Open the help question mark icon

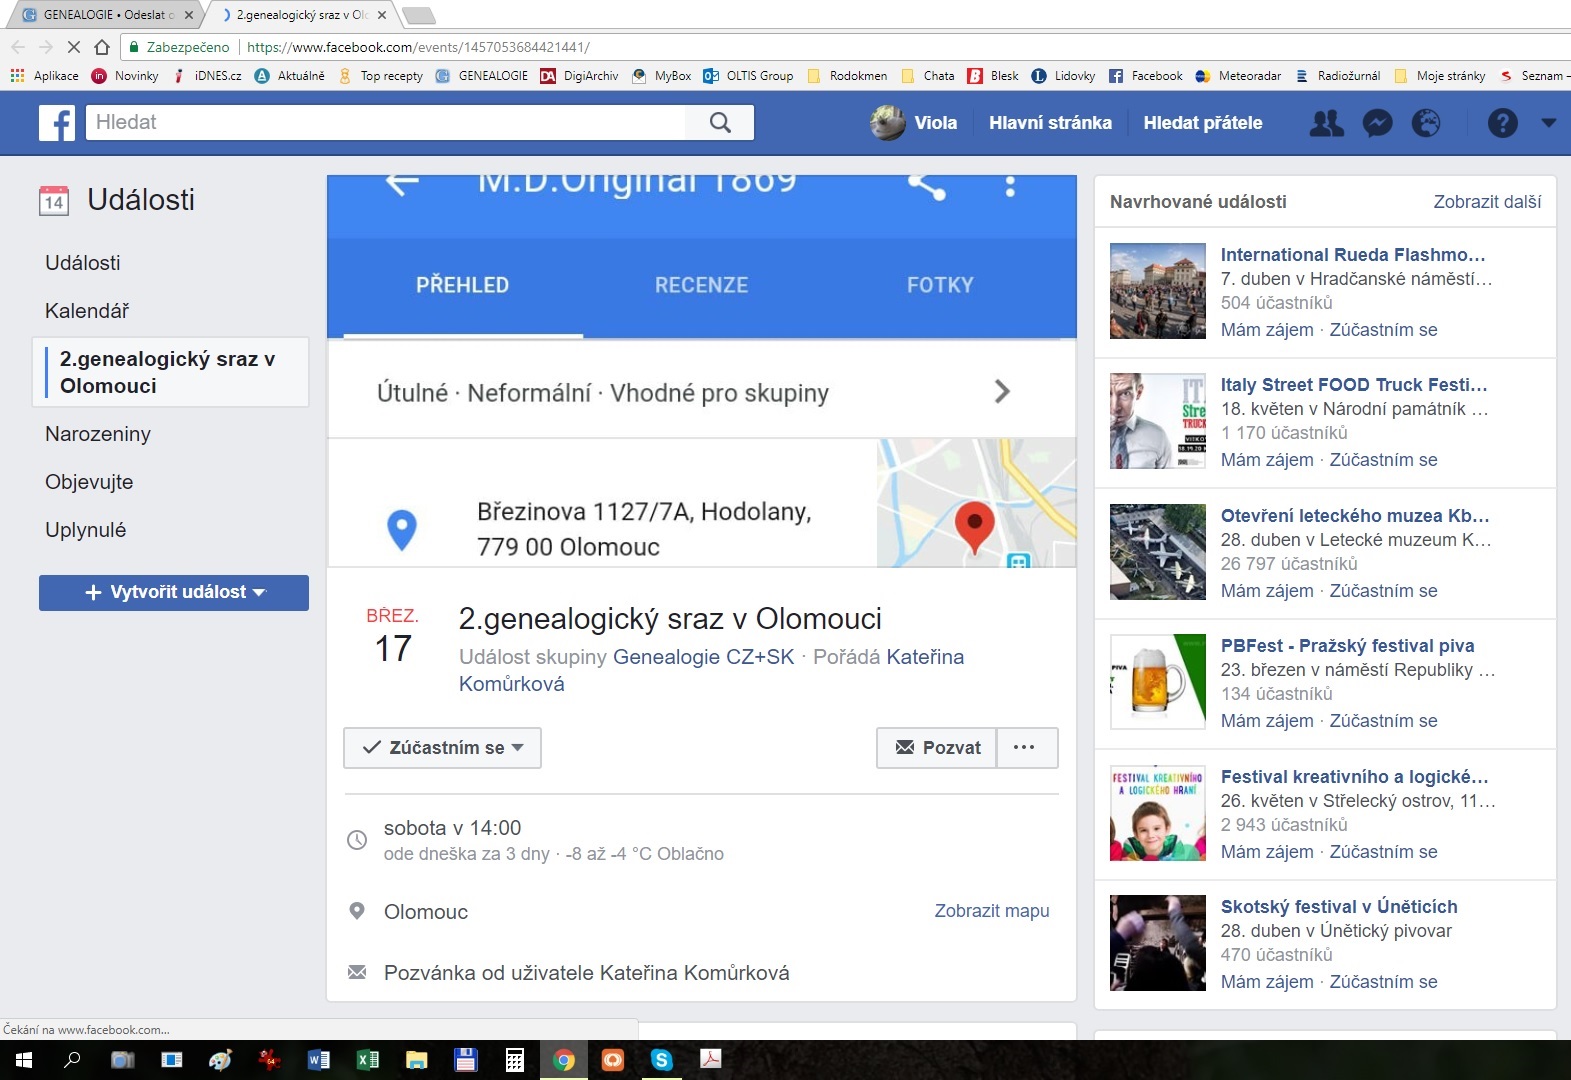tap(1502, 123)
